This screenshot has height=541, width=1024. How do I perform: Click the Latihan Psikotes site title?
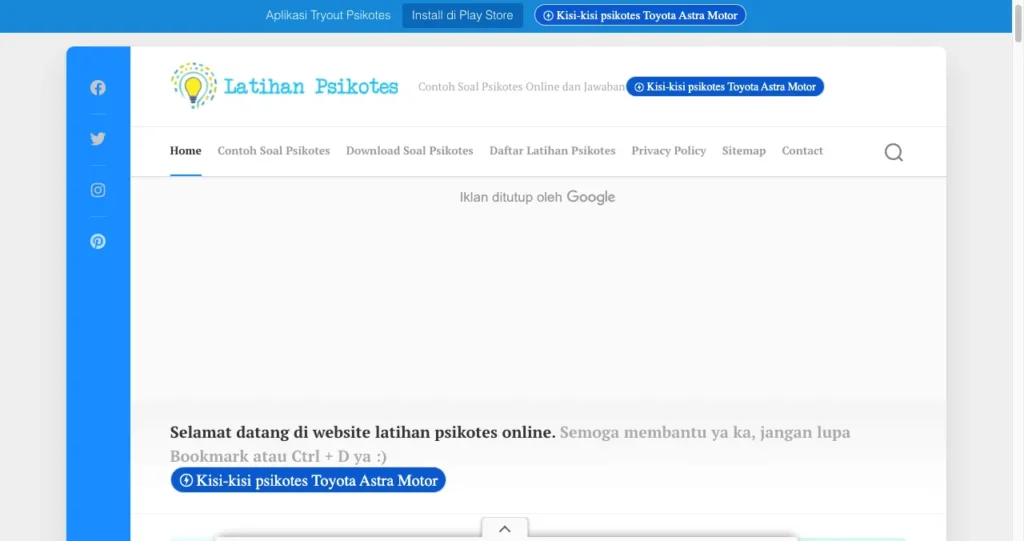point(311,86)
